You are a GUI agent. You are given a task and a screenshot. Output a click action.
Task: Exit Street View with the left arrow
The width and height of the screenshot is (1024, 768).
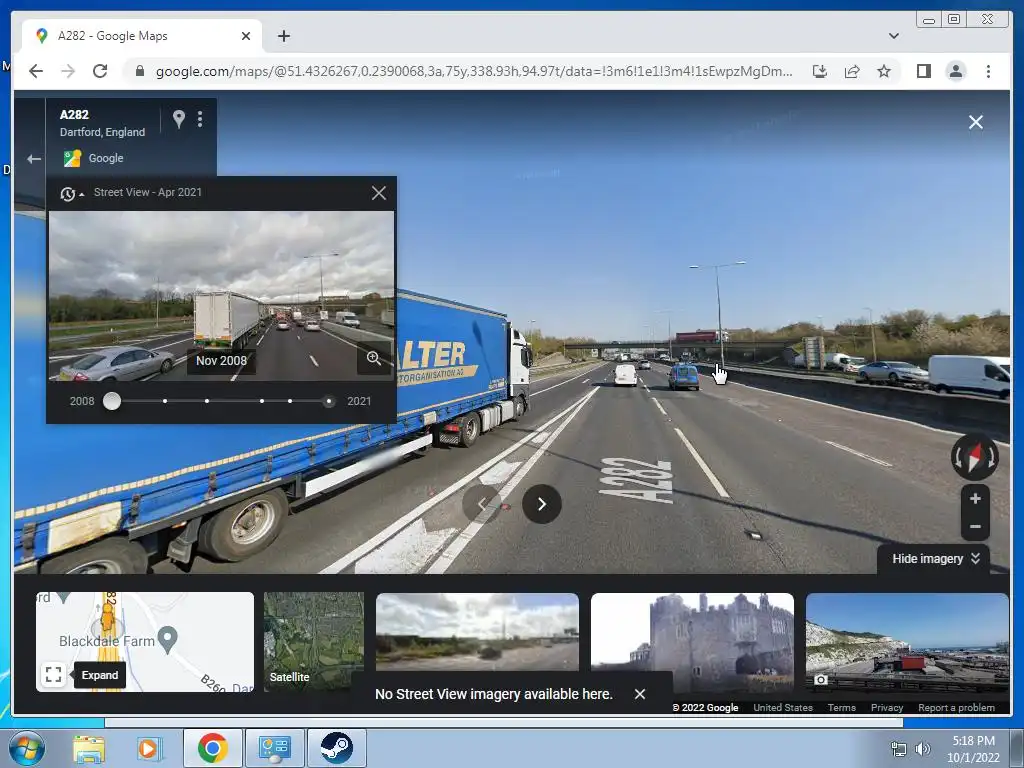point(33,159)
